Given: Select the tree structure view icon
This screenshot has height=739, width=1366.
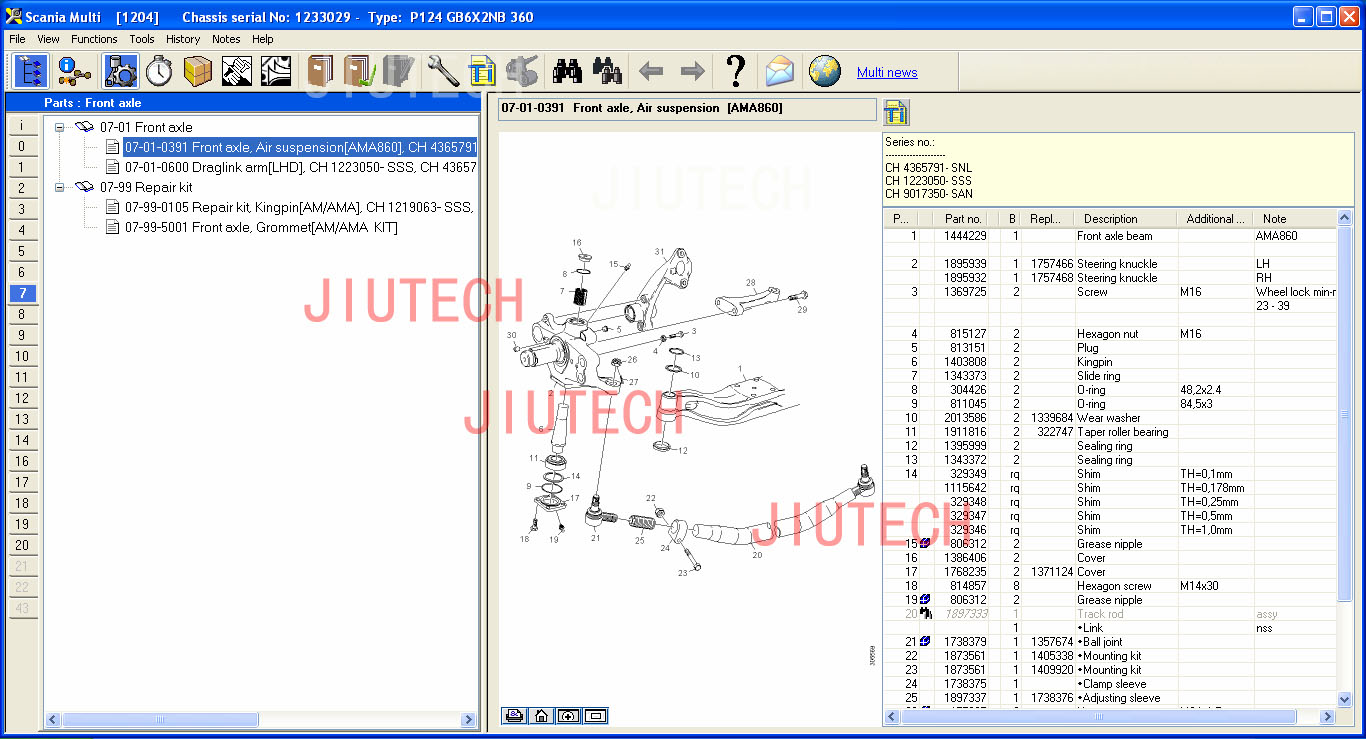Looking at the screenshot, I should (32, 71).
